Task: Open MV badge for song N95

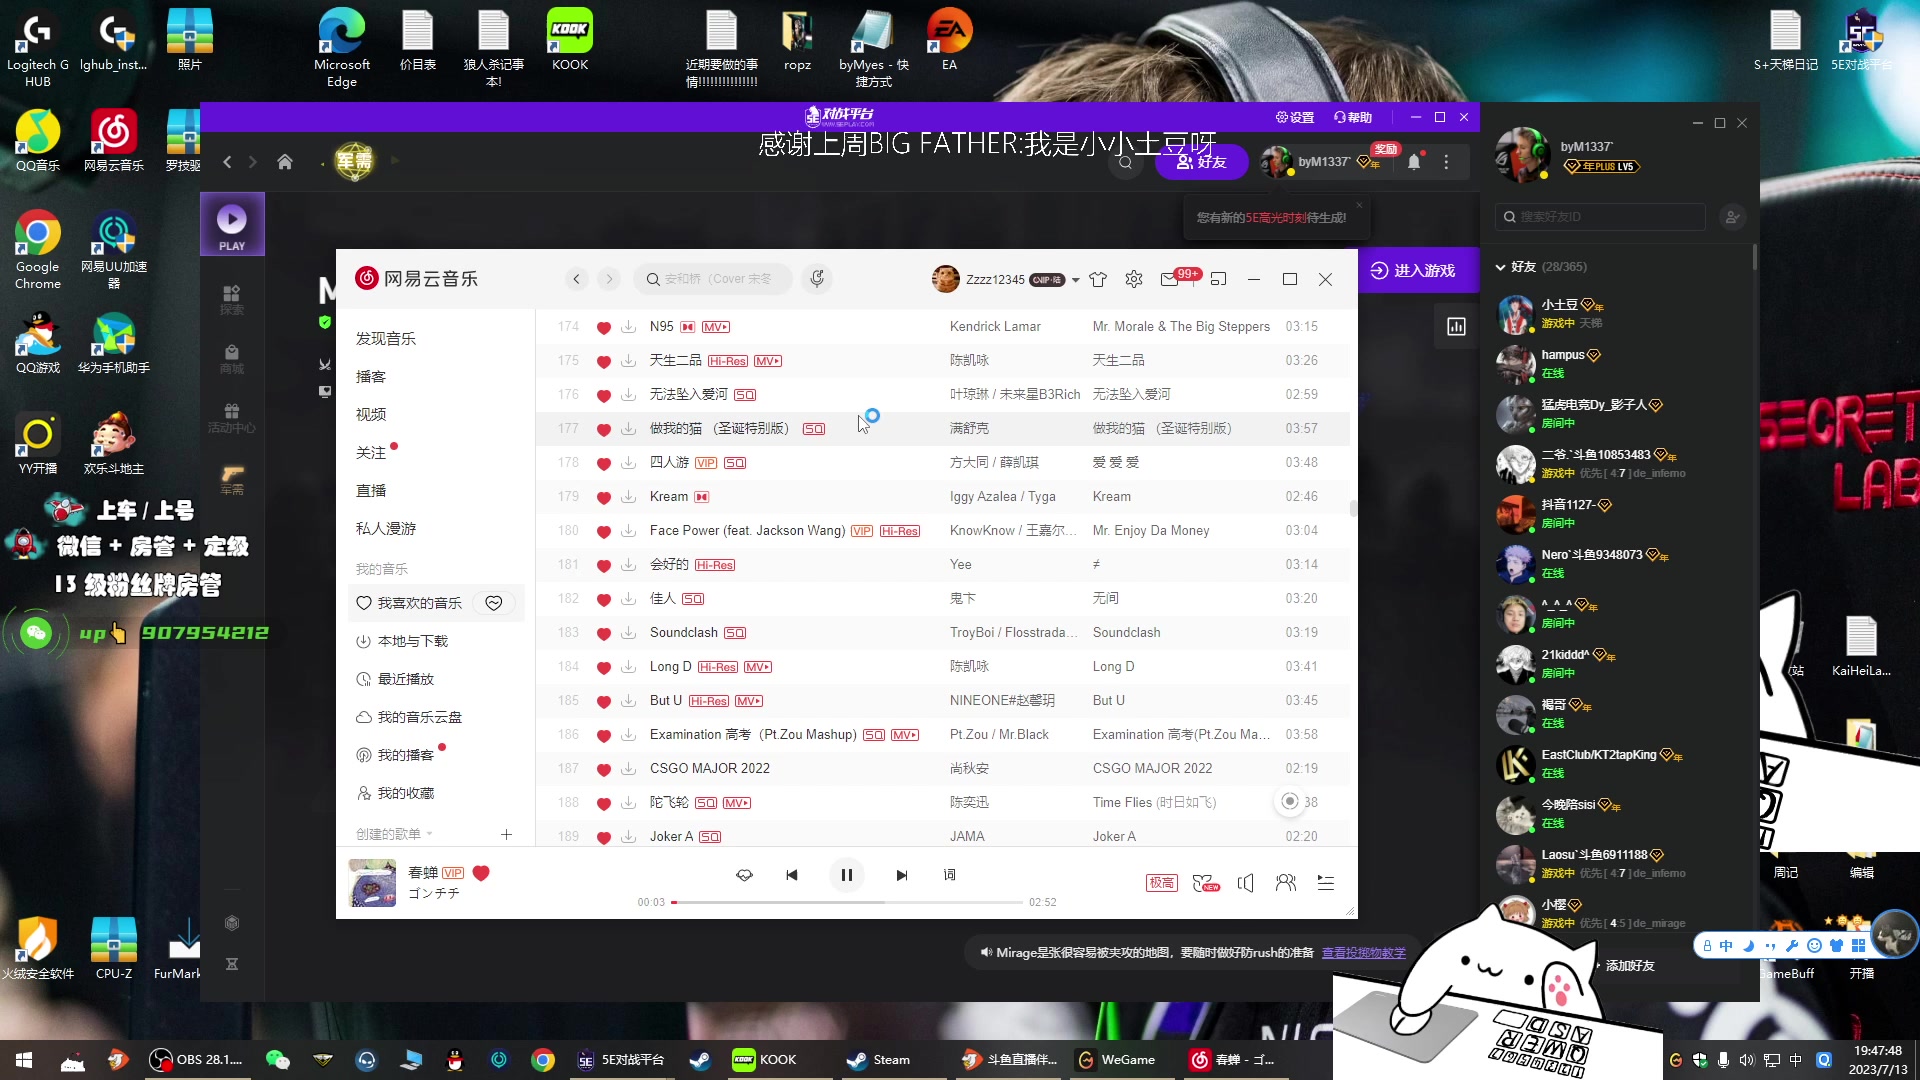Action: click(x=716, y=327)
